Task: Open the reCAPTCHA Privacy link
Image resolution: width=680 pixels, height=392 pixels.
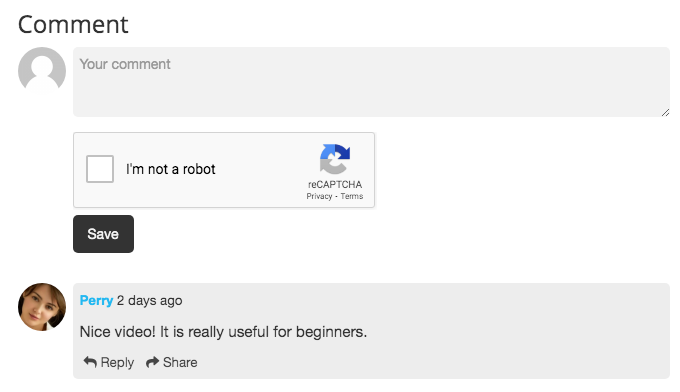Action: coord(319,196)
